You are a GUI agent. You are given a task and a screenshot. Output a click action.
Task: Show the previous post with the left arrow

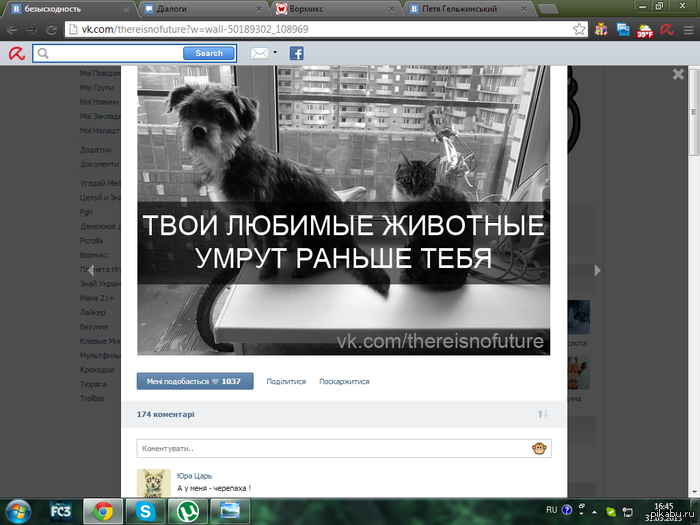point(91,270)
